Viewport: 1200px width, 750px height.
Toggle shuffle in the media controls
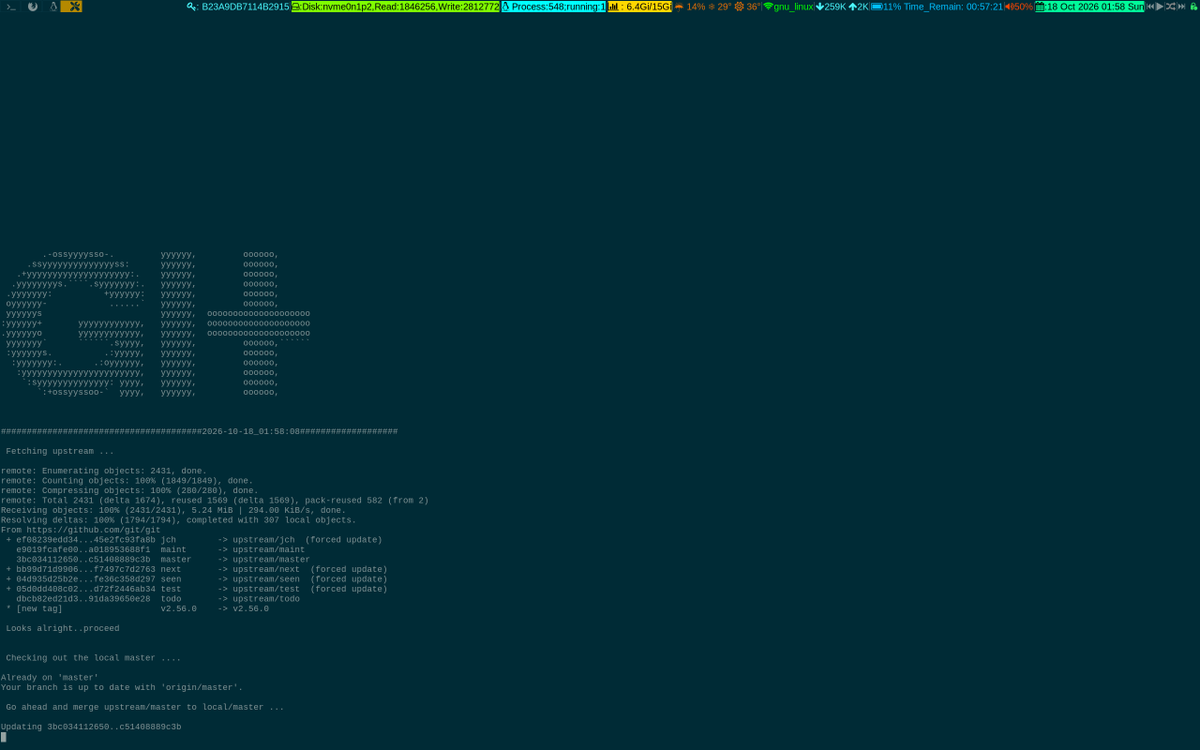1171,6
